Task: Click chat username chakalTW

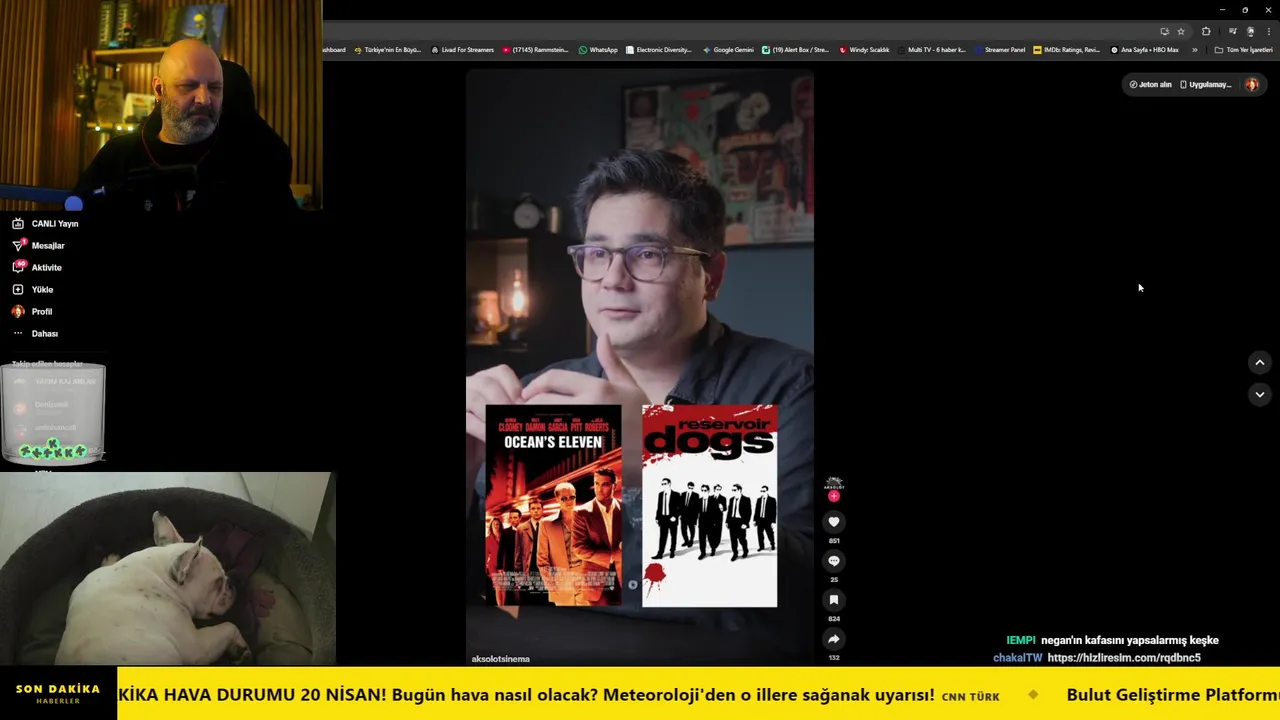Action: 1018,658
